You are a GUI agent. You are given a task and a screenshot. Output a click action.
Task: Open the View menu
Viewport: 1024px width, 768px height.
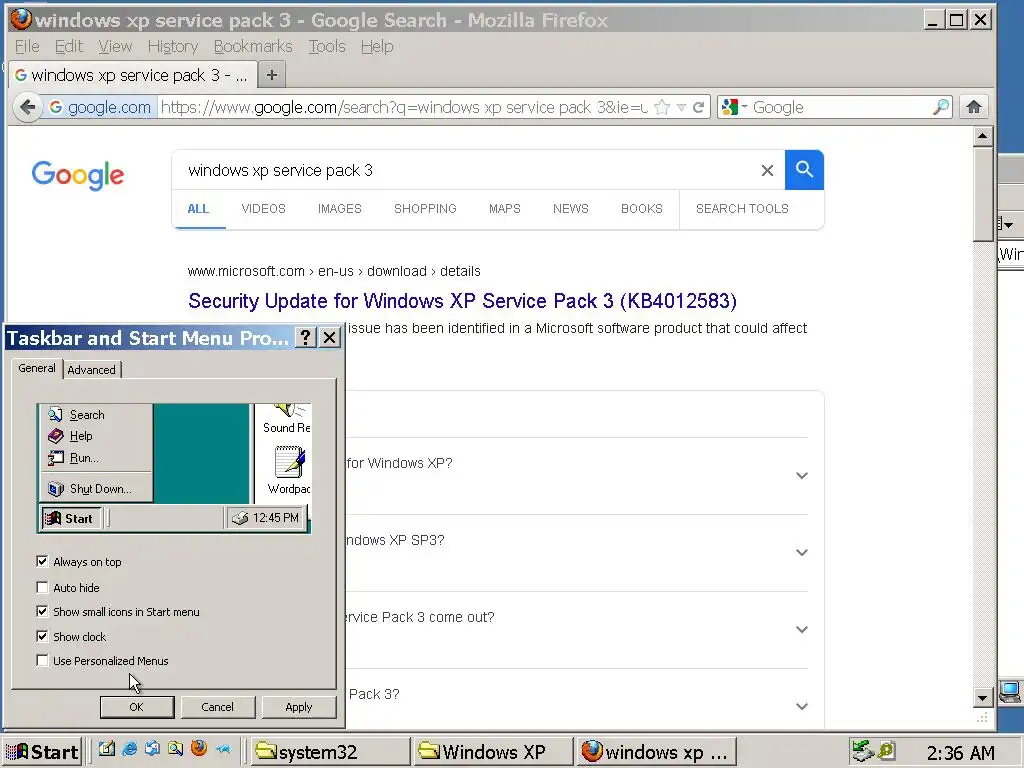click(115, 46)
